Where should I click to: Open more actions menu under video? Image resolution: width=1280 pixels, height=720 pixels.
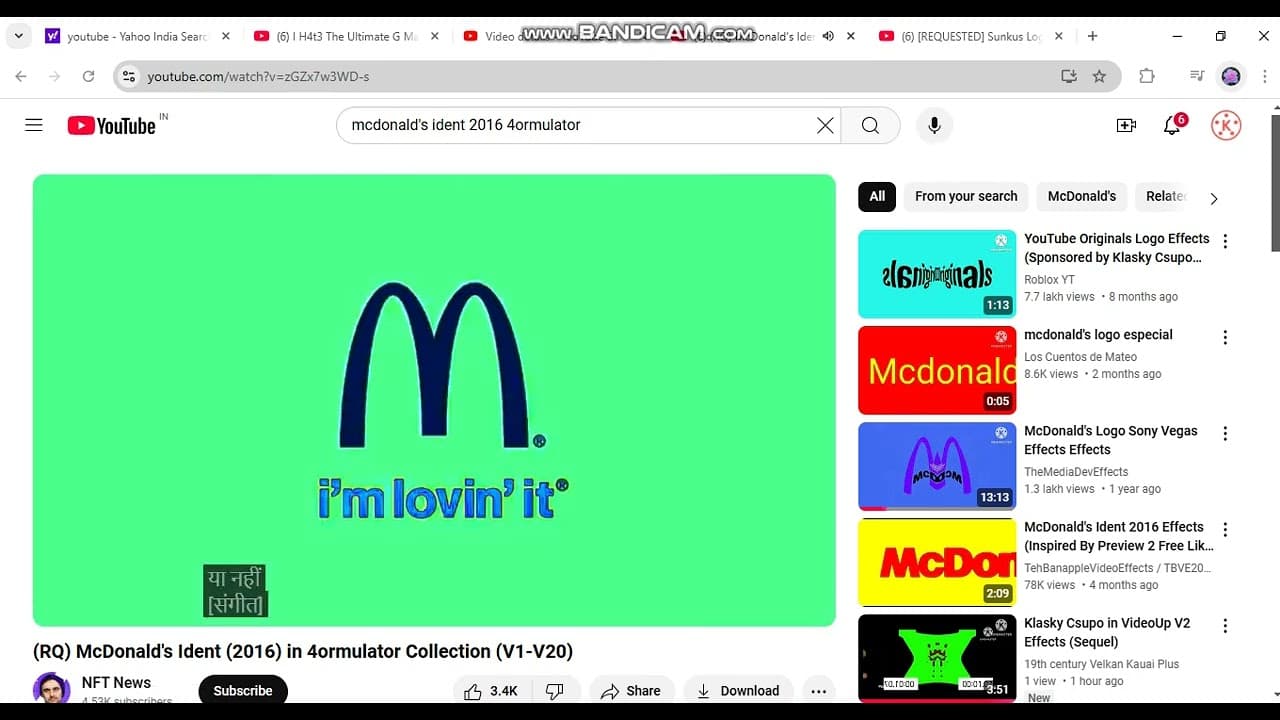pyautogui.click(x=818, y=691)
